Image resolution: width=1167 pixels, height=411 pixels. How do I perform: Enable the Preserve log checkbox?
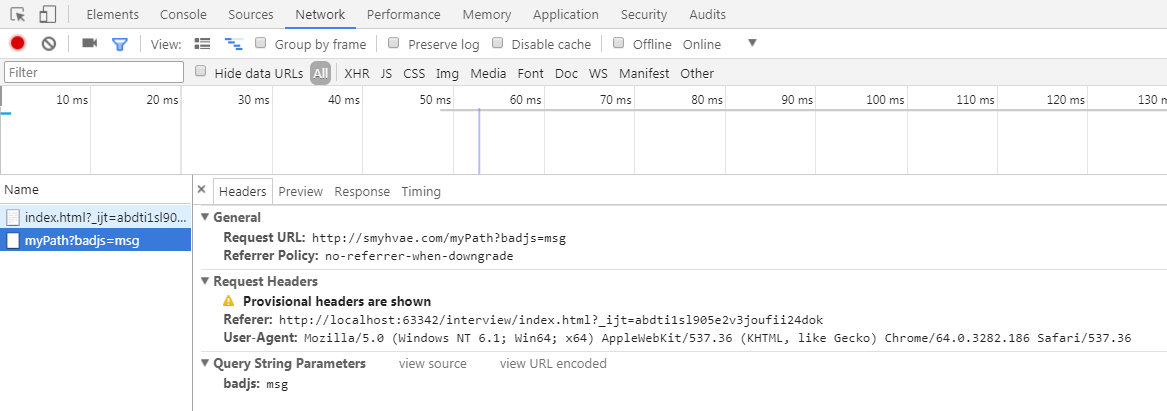(394, 44)
